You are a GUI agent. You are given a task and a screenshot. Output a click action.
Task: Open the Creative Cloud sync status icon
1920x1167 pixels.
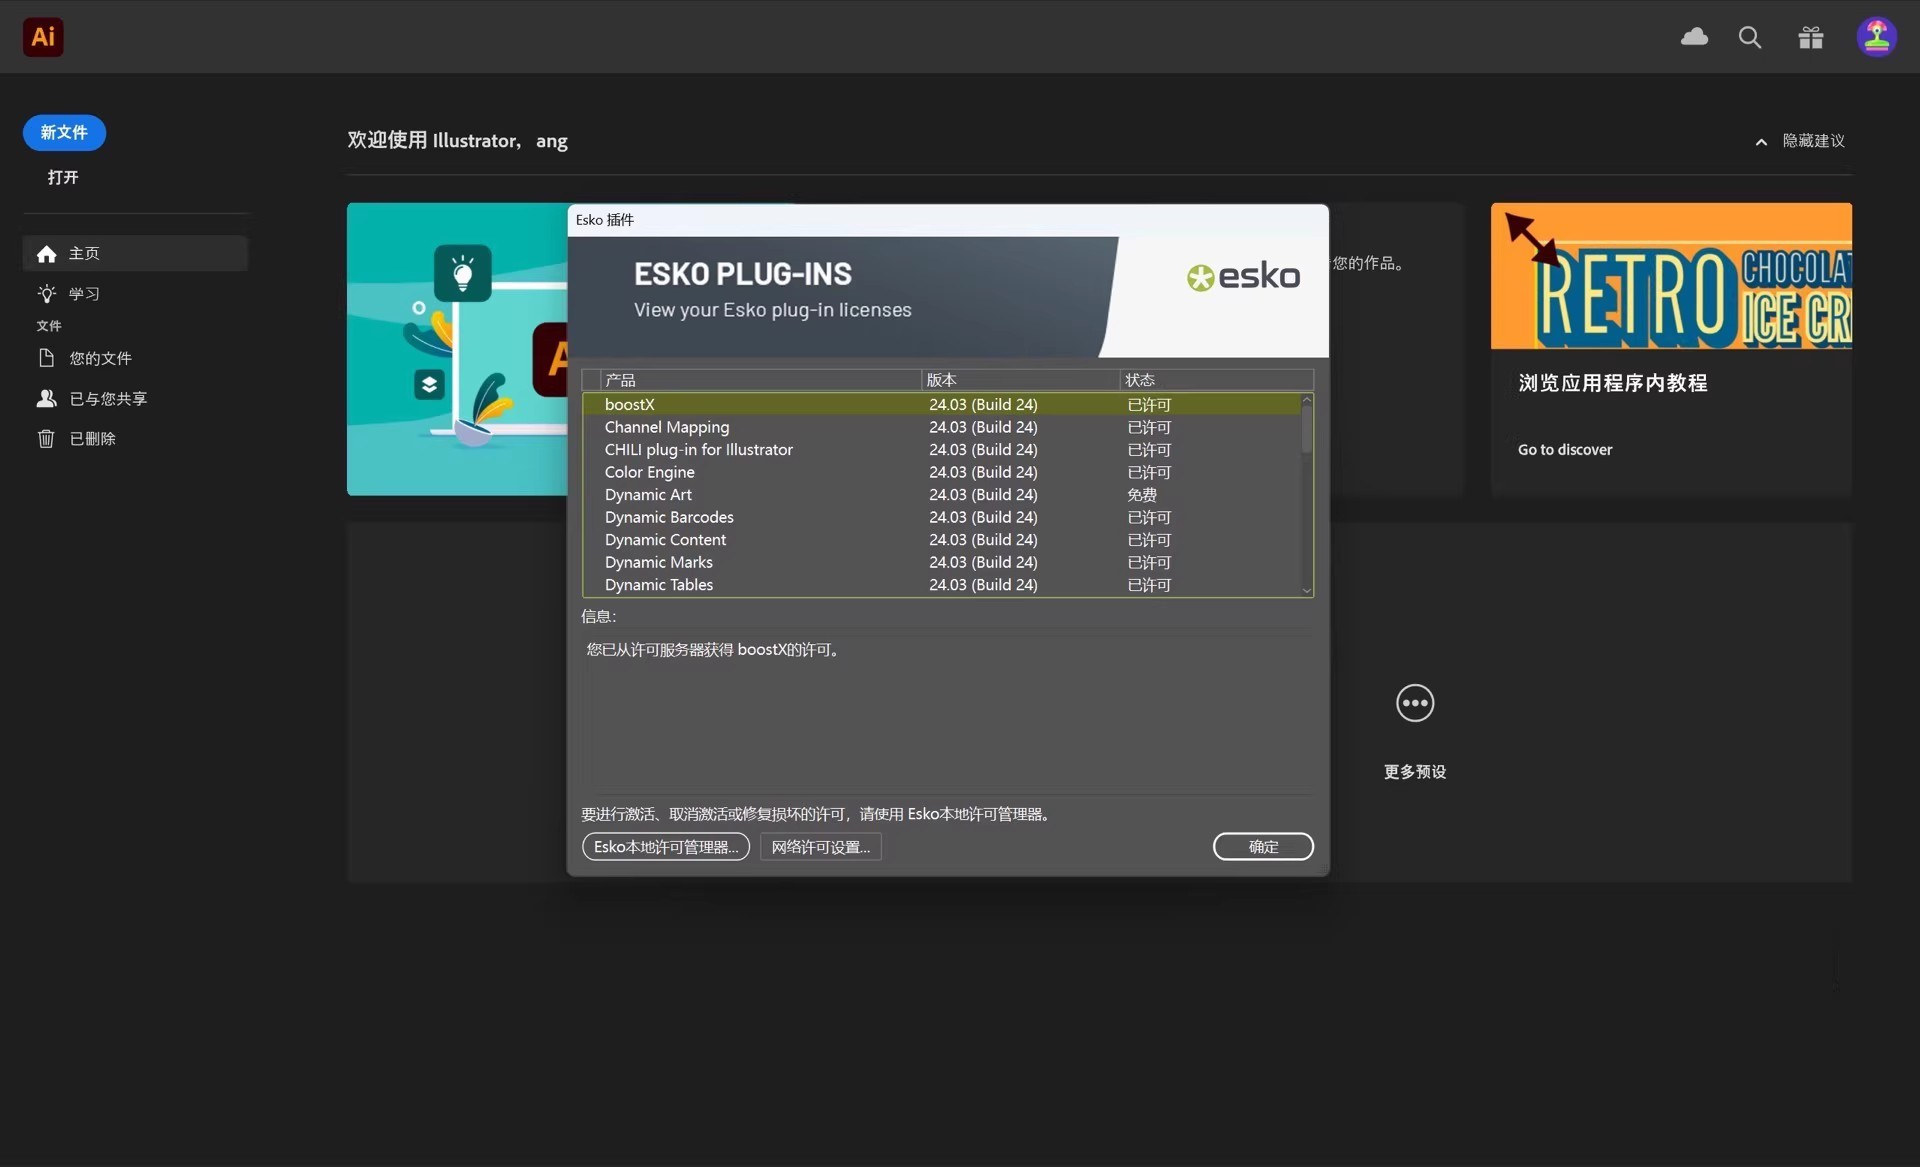pos(1694,37)
